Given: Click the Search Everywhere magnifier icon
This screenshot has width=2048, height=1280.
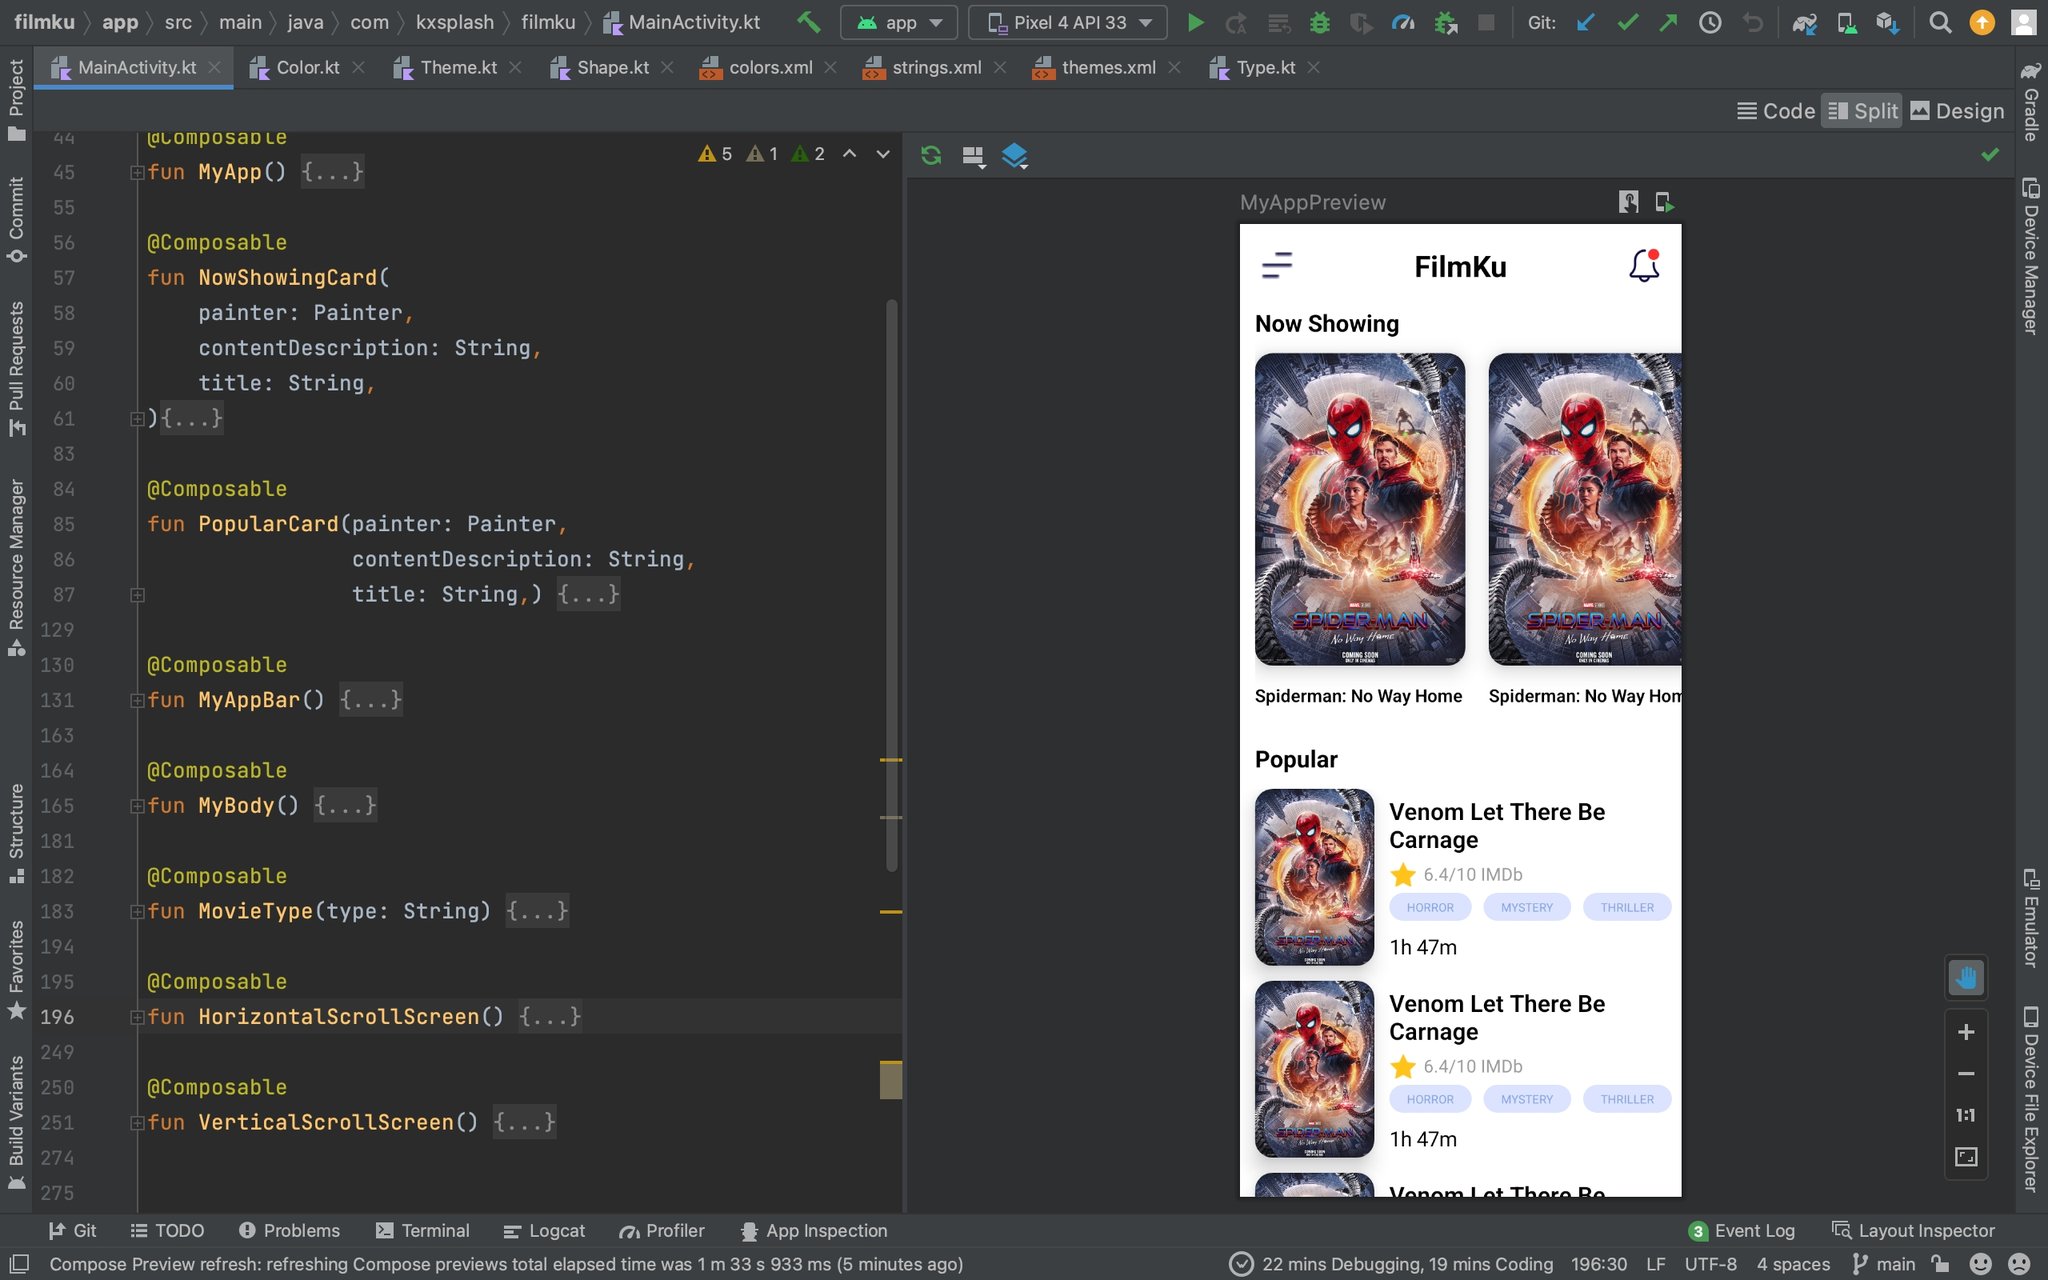Looking at the screenshot, I should [1939, 22].
